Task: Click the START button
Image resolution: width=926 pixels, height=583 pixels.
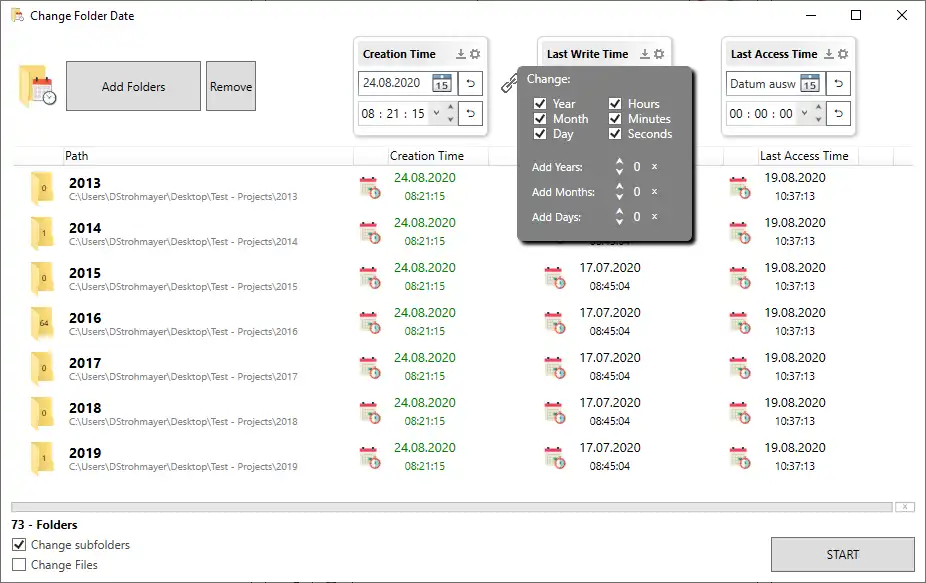Action: (x=843, y=555)
